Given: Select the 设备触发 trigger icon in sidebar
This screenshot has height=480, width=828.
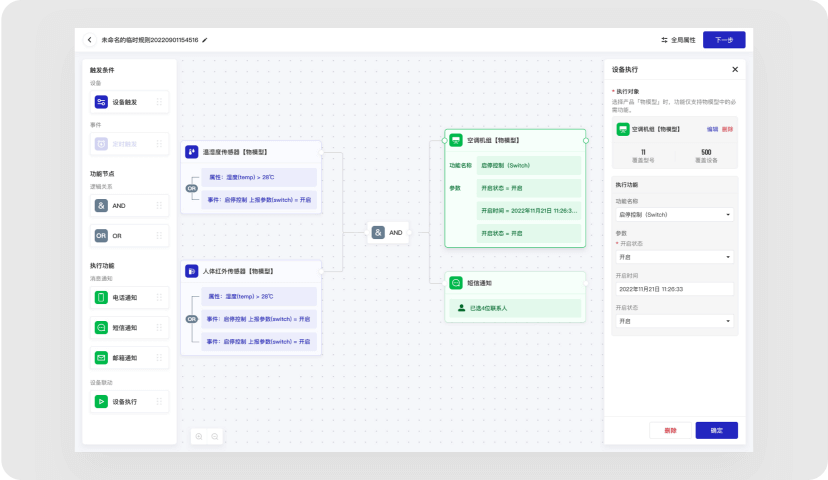Looking at the screenshot, I should click(101, 102).
